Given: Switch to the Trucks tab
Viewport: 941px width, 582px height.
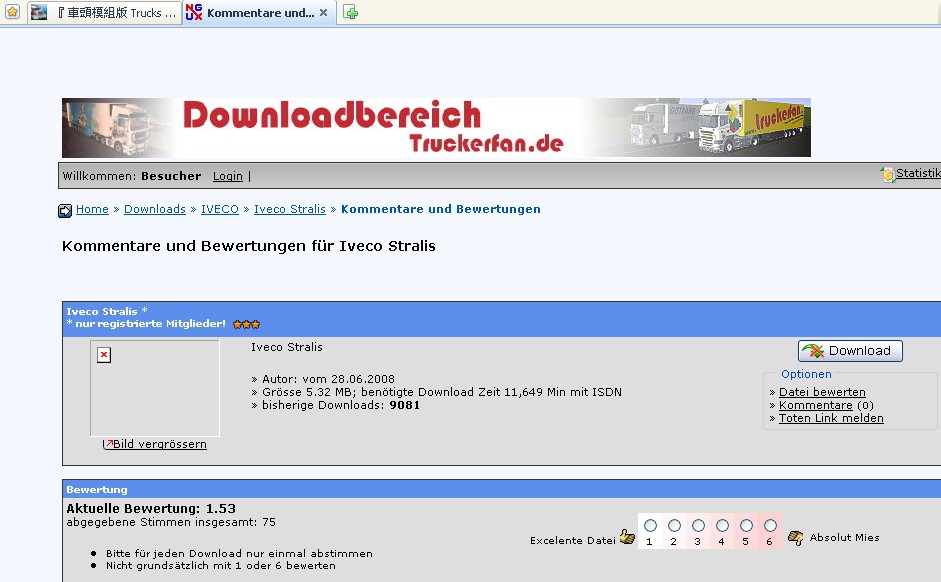Looking at the screenshot, I should click(x=104, y=13).
